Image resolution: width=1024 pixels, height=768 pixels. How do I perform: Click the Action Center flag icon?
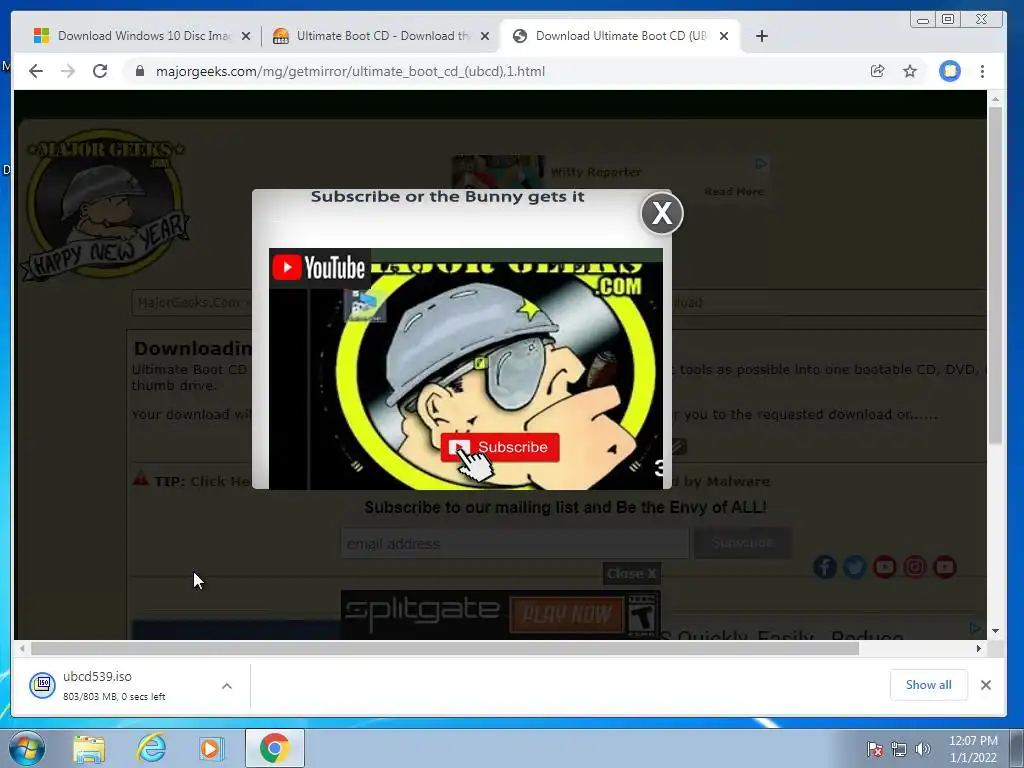875,749
